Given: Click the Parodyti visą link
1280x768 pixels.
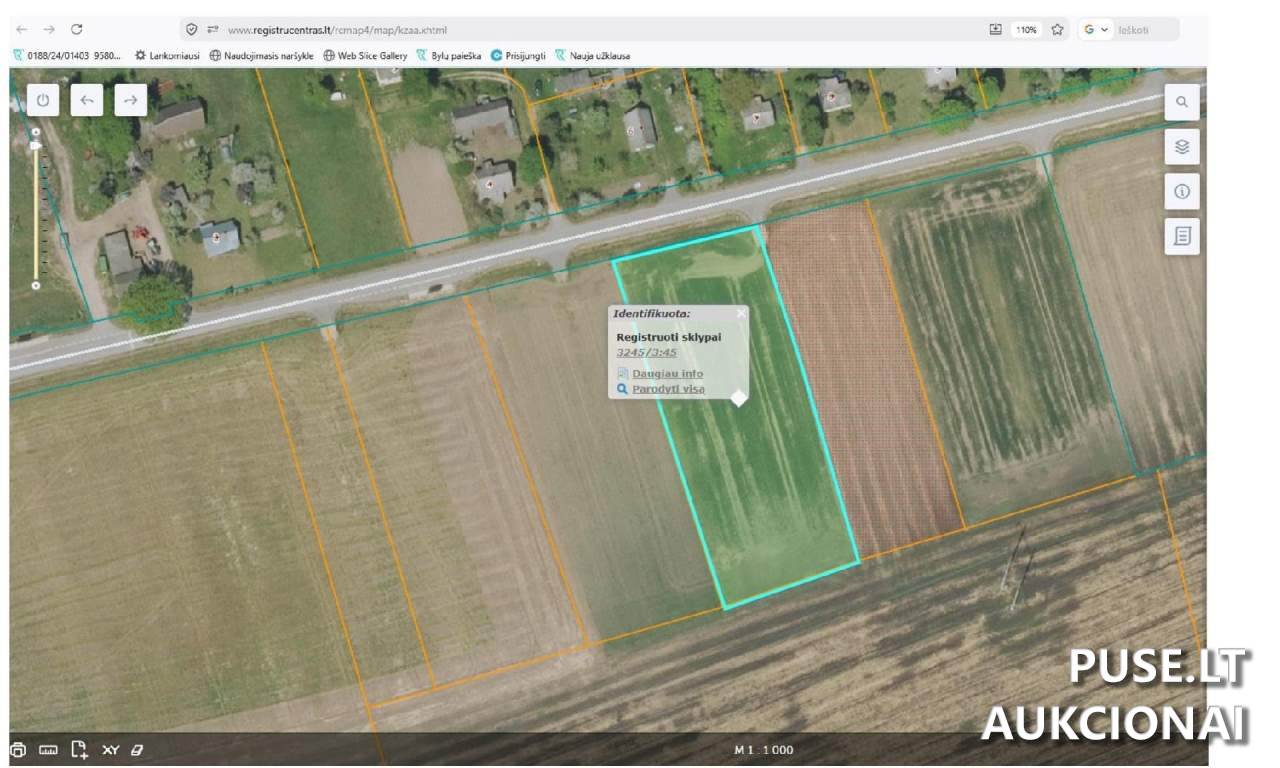Looking at the screenshot, I should pos(669,389).
